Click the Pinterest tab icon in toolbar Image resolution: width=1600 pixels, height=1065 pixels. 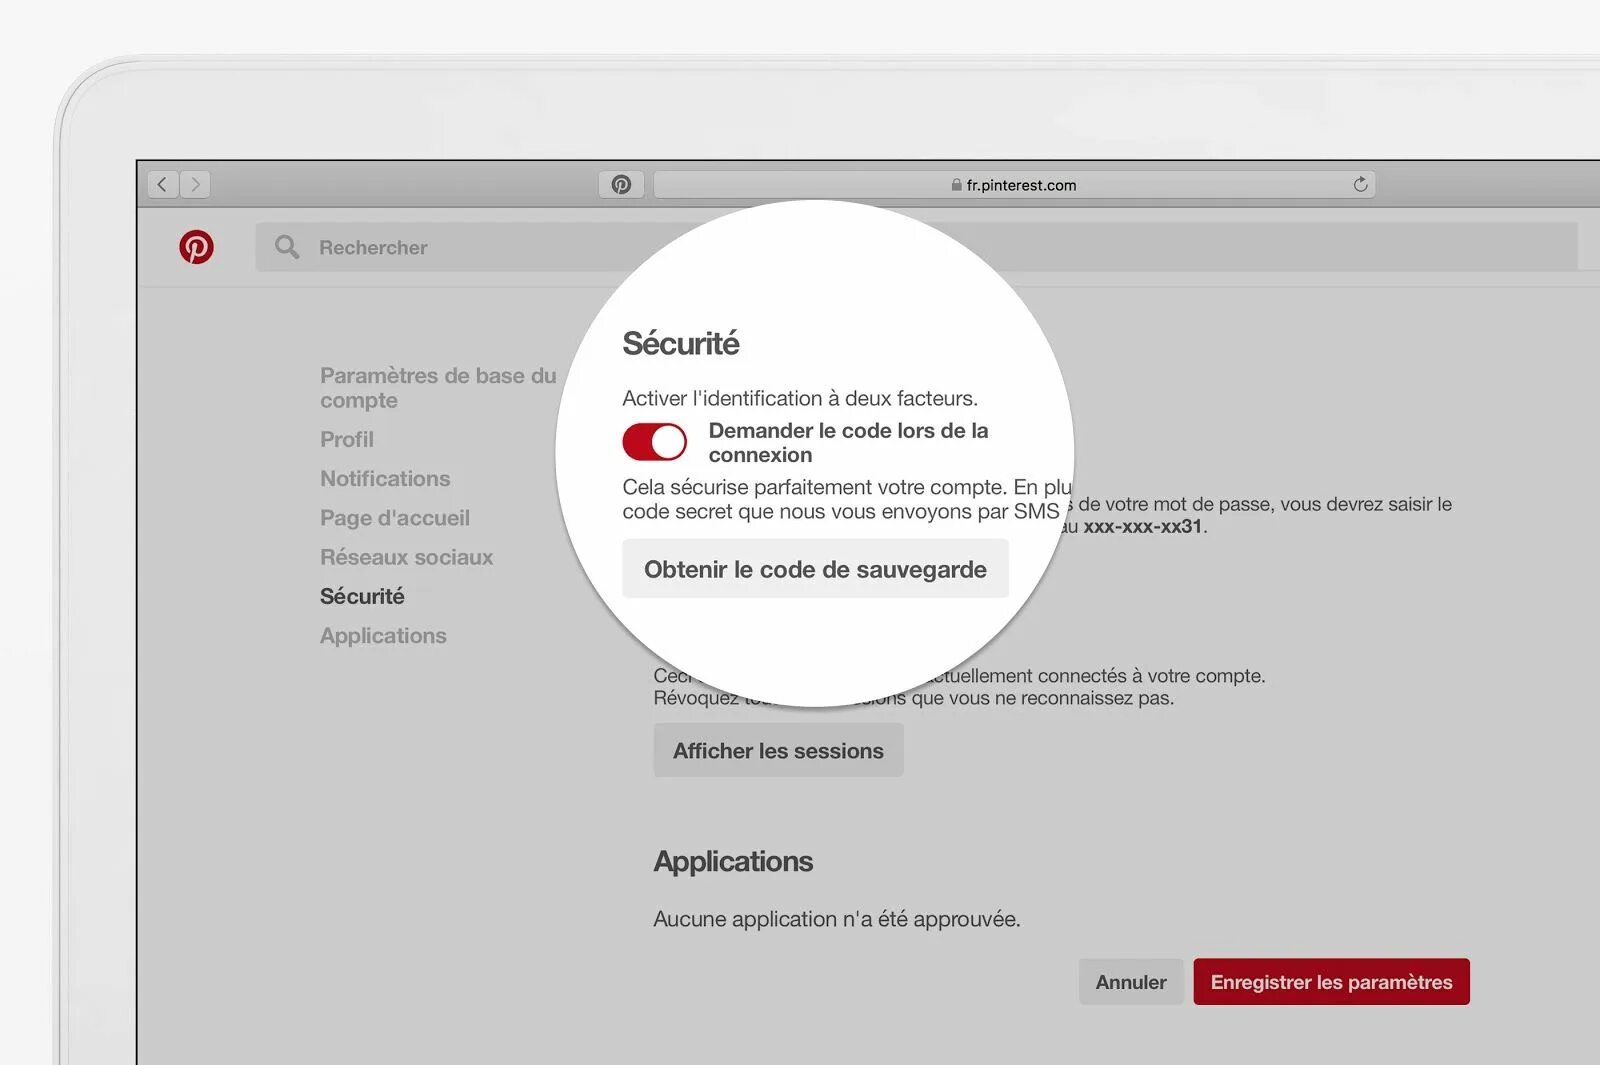coord(621,184)
